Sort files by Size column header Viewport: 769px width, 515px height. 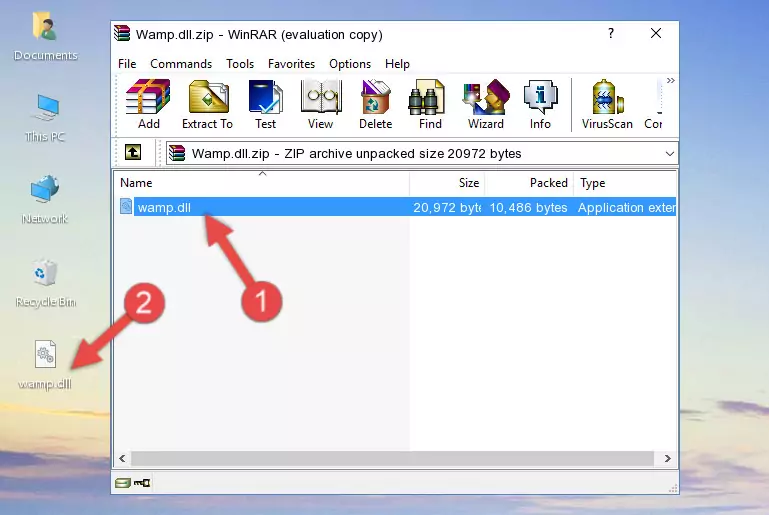(447, 183)
